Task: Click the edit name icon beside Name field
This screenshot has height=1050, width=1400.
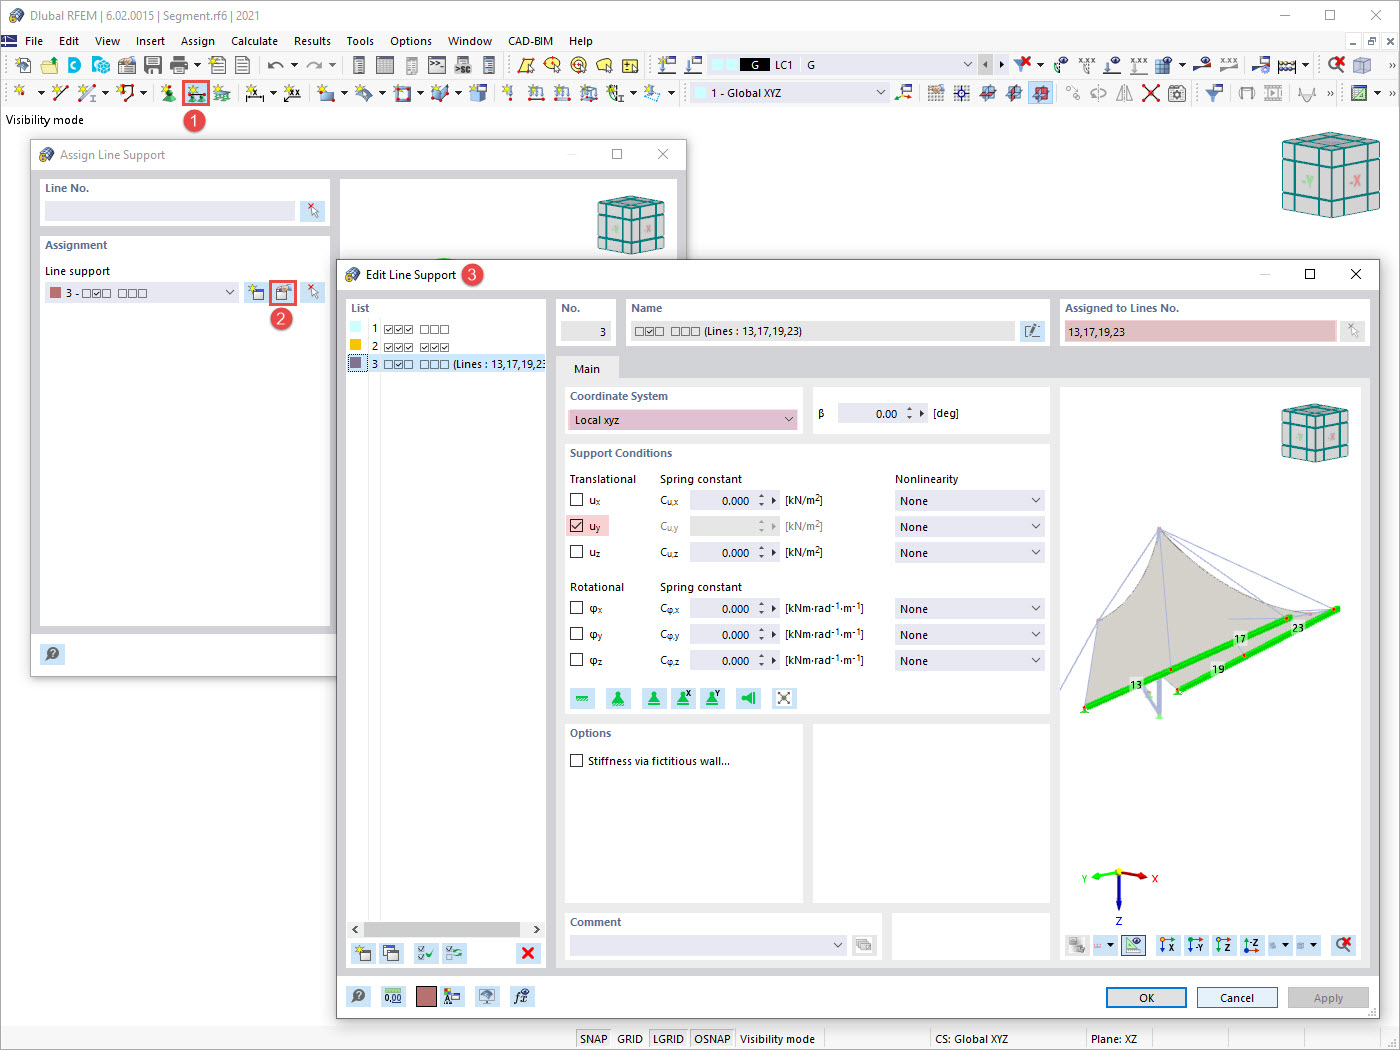Action: pyautogui.click(x=1032, y=331)
